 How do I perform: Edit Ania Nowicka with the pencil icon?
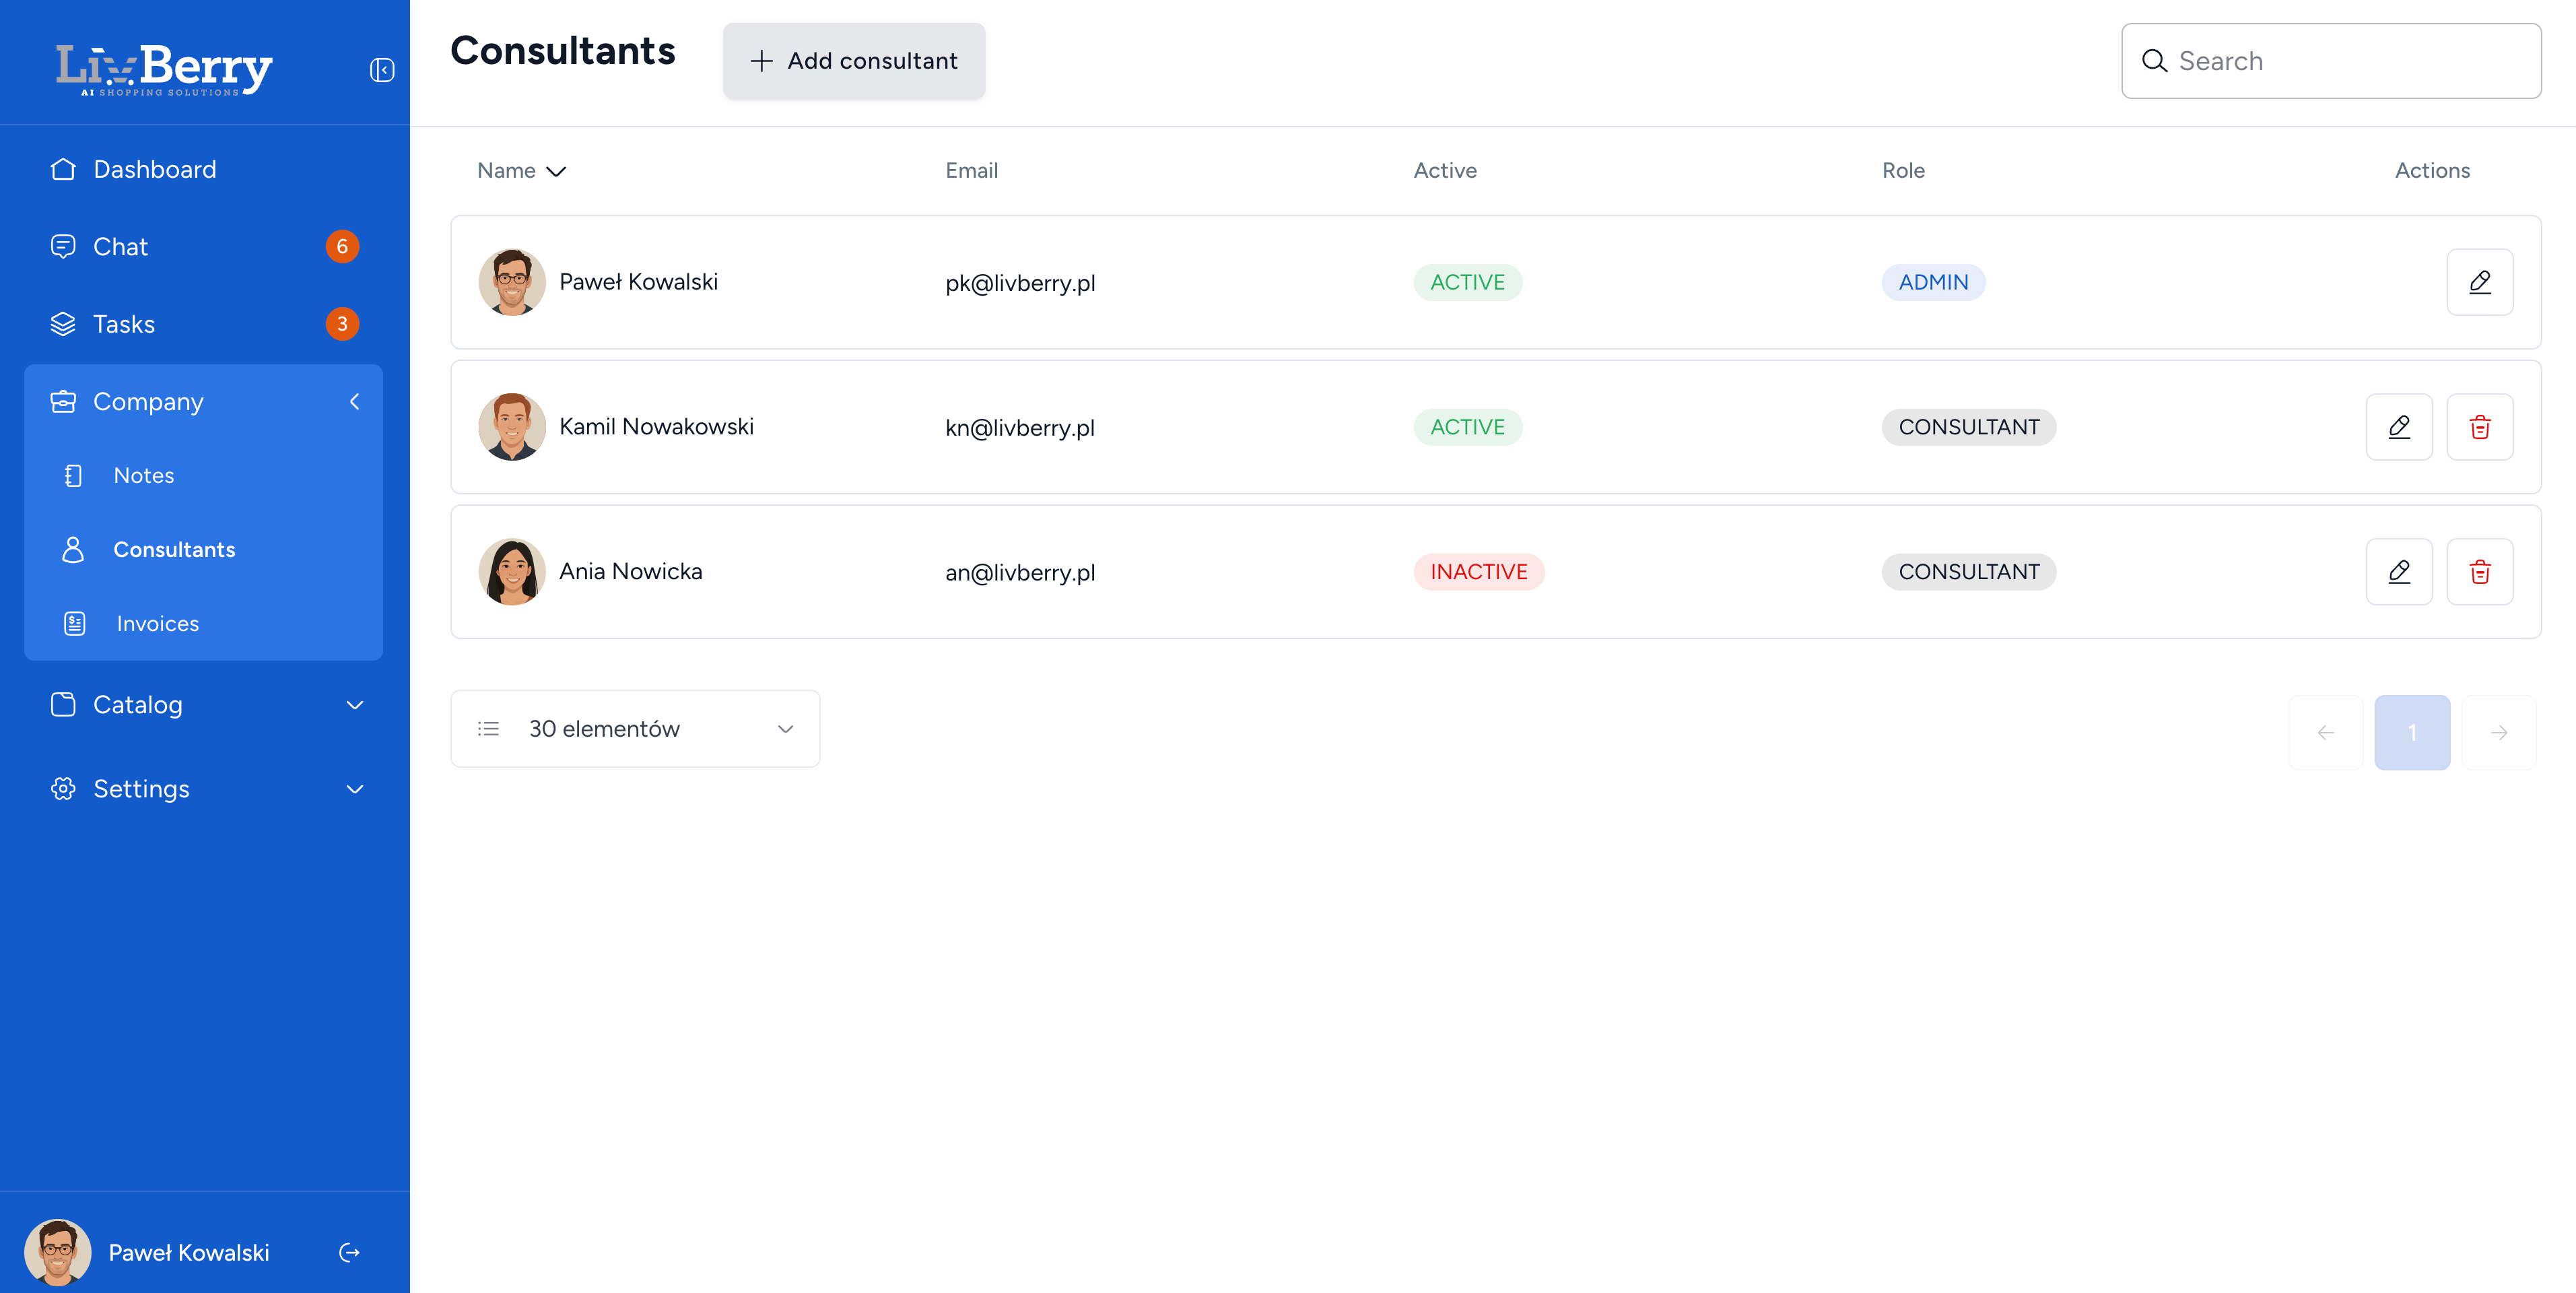[2398, 572]
